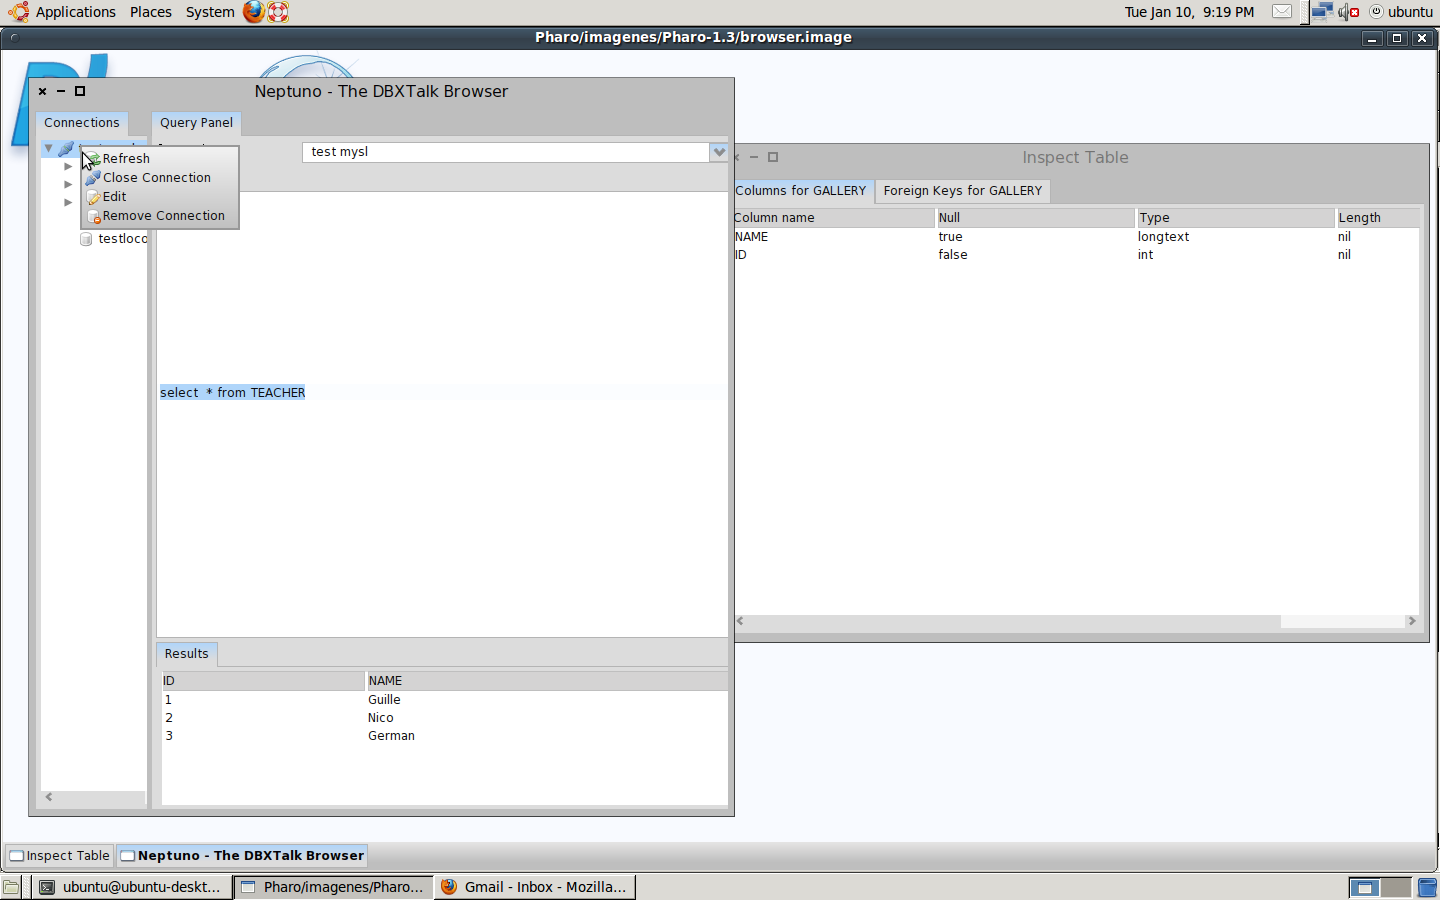Click the false value in Null column
The height and width of the screenshot is (900, 1440).
[x=953, y=255]
